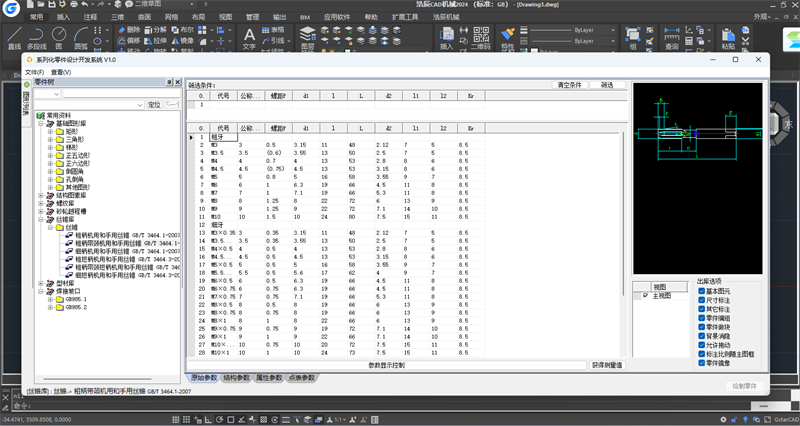
Task: Click the 清空条件 button
Action: coord(570,86)
